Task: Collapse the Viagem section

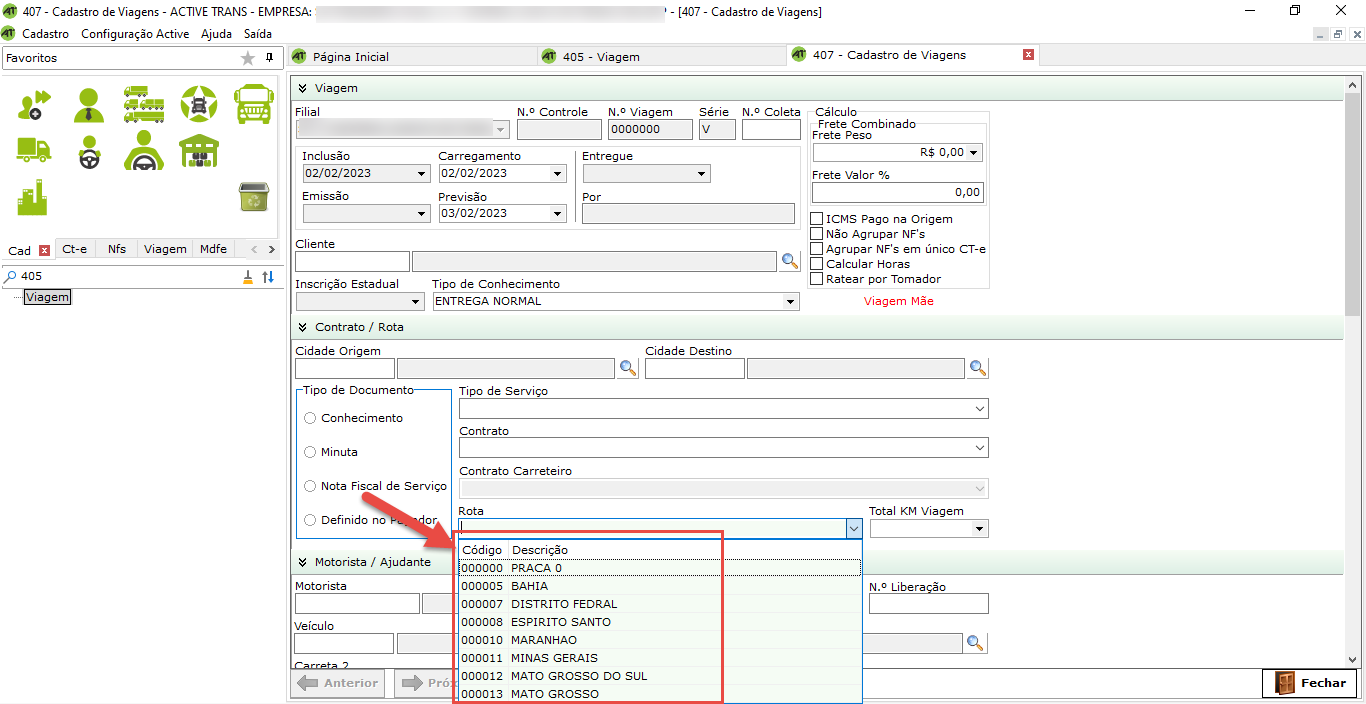Action: (x=302, y=89)
